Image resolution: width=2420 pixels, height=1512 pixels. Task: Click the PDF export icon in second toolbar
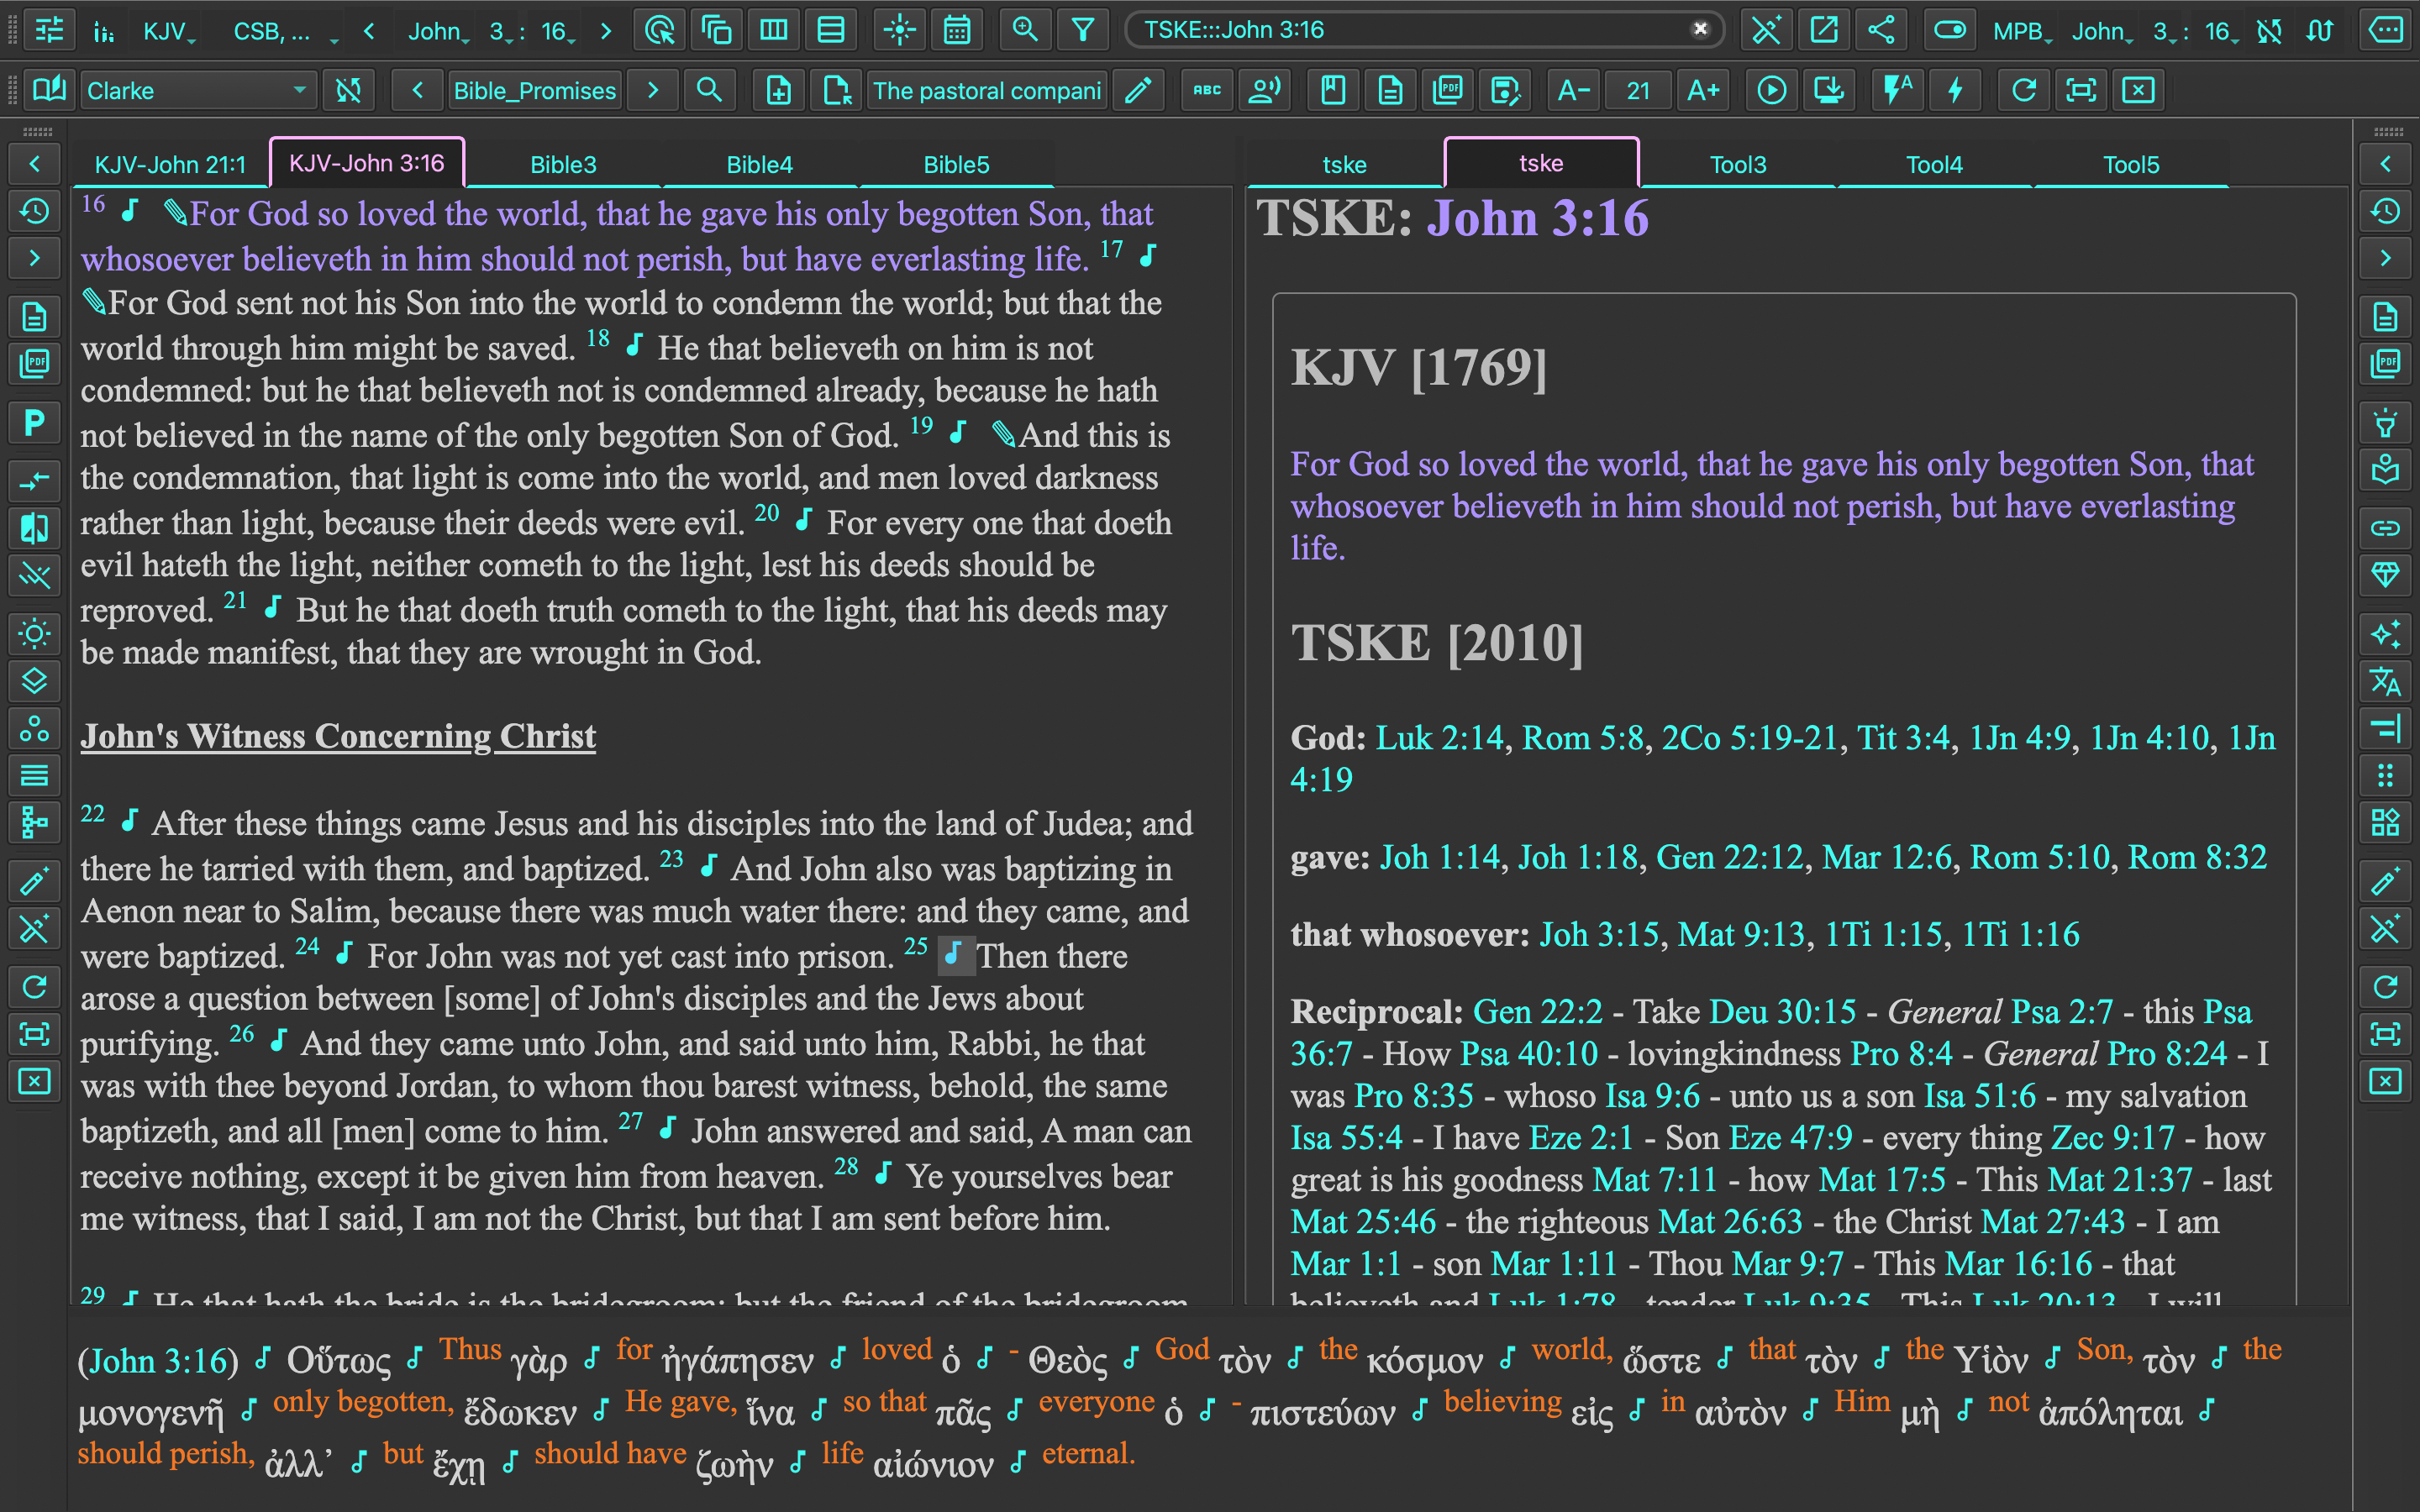pos(1447,90)
